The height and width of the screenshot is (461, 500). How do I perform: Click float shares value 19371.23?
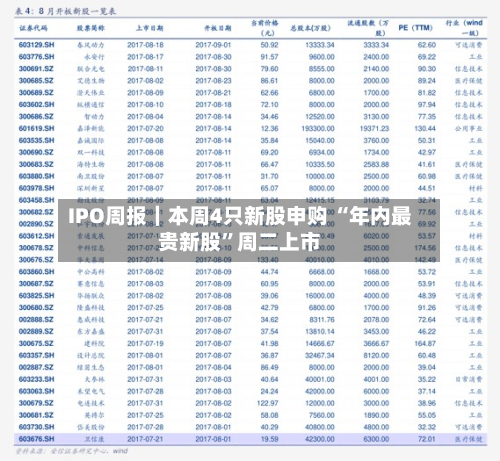tap(374, 129)
